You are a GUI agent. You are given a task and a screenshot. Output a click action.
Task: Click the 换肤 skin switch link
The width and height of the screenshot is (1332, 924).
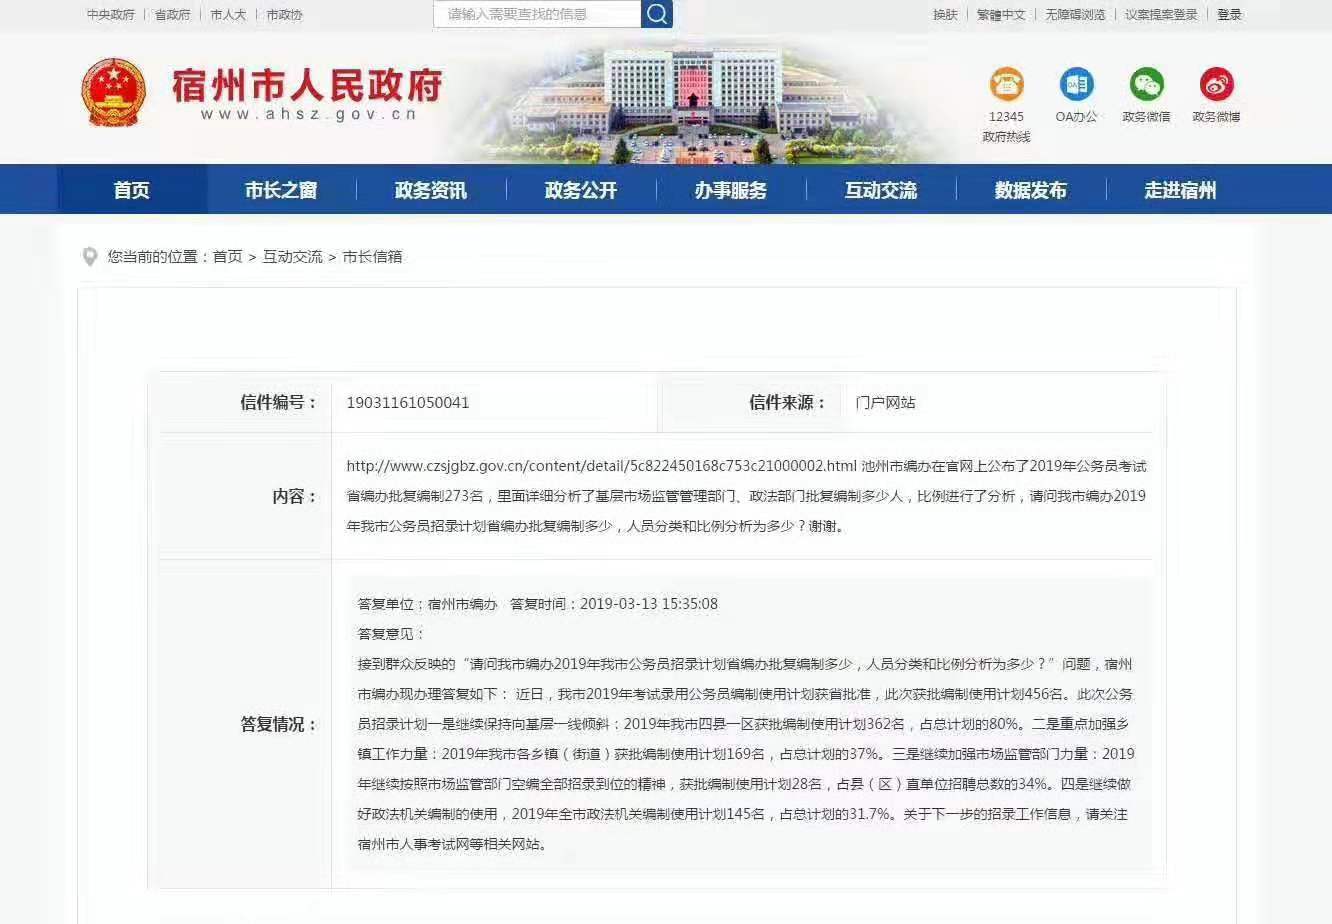pos(945,15)
